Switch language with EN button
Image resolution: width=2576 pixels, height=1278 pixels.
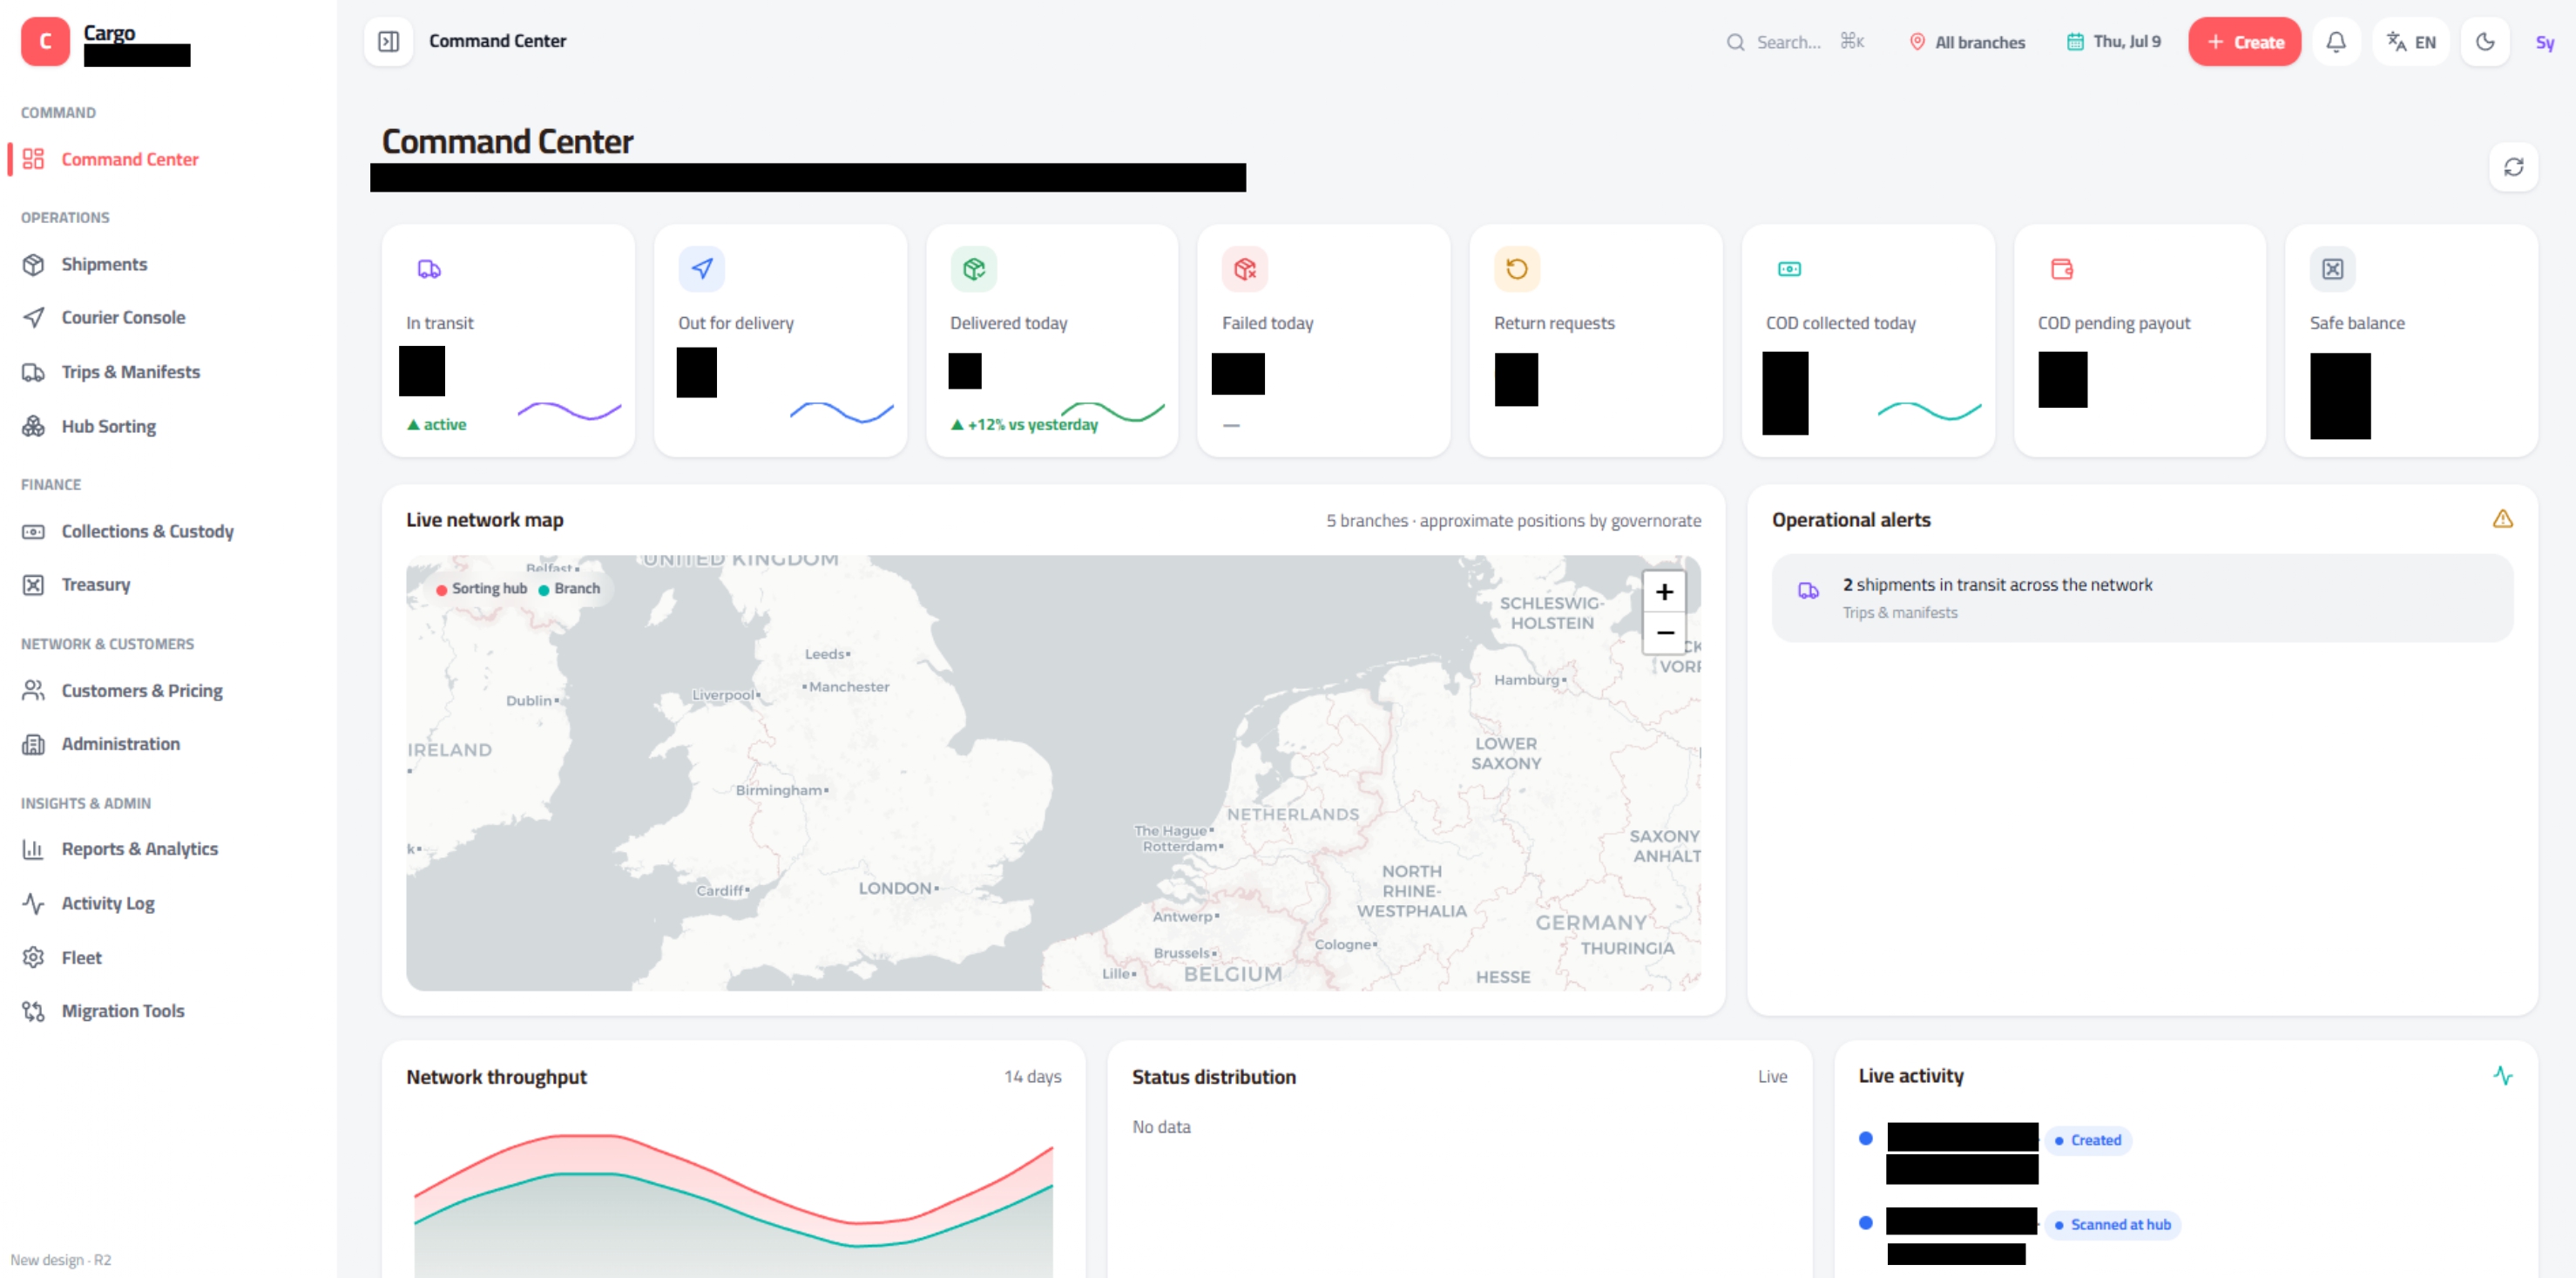coord(2411,42)
